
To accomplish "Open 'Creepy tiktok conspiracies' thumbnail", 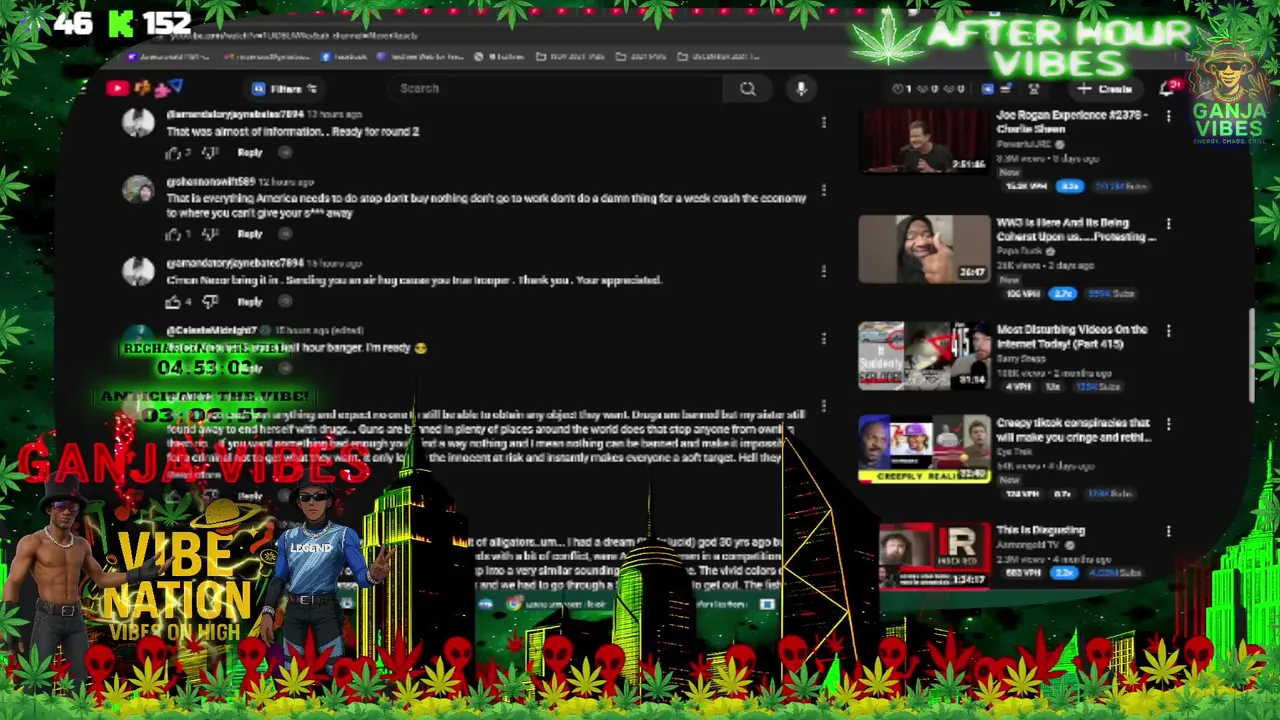I will point(924,449).
